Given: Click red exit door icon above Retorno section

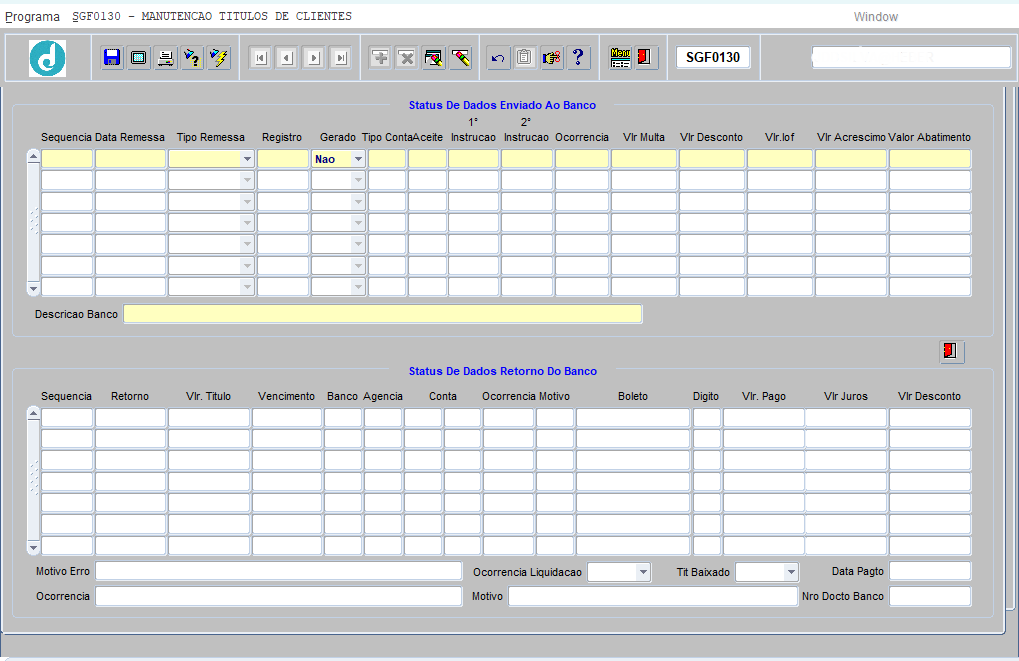Looking at the screenshot, I should (x=951, y=351).
